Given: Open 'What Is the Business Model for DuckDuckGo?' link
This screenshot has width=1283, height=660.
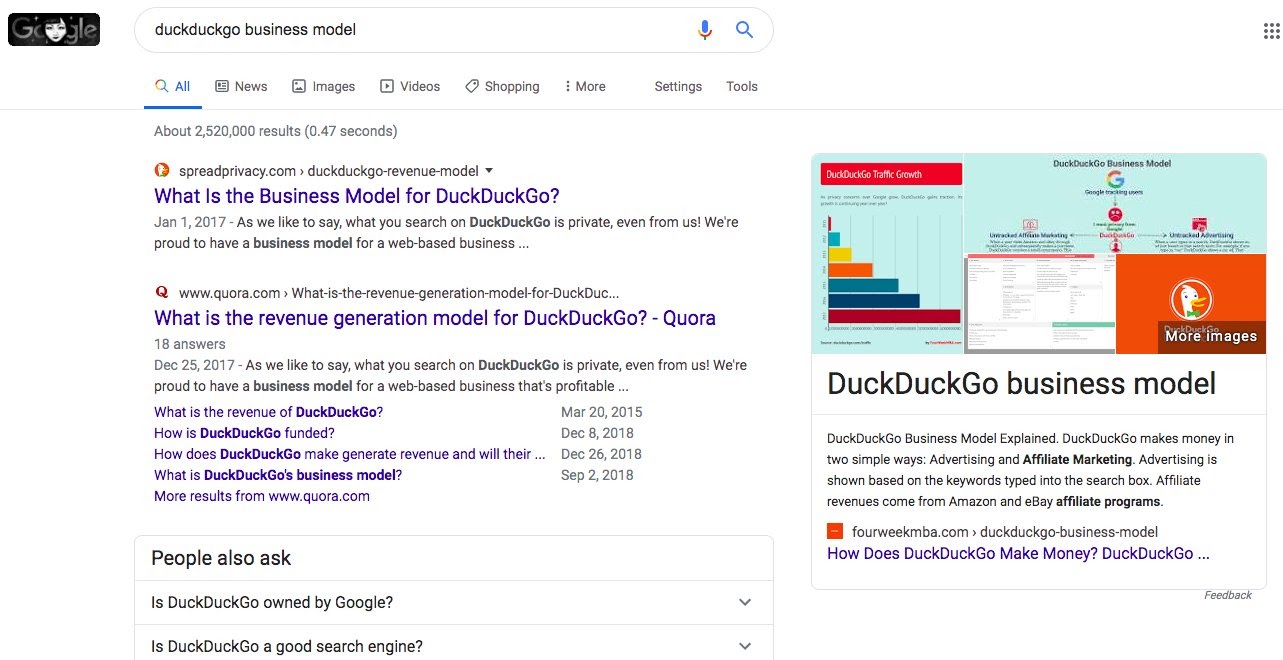Looking at the screenshot, I should coord(356,196).
